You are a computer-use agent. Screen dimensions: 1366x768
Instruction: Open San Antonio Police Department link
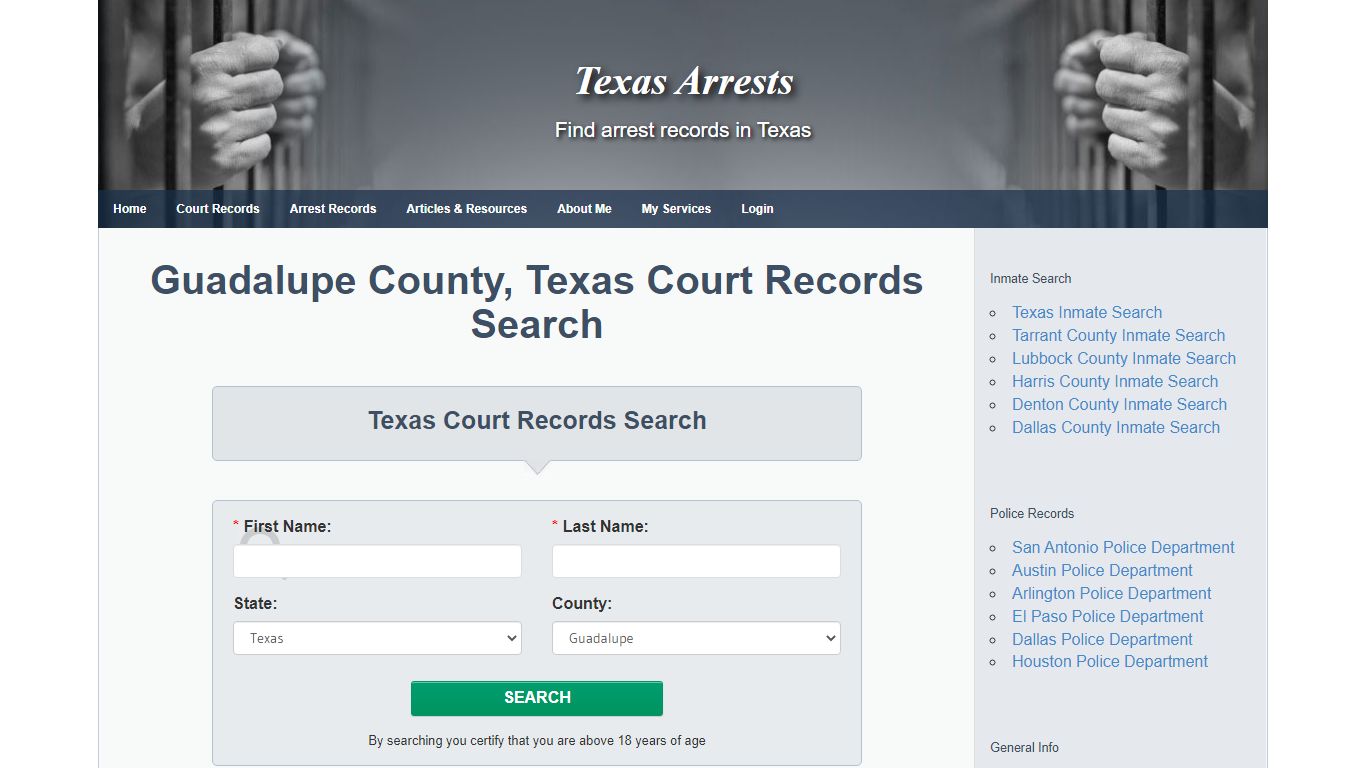[1123, 547]
